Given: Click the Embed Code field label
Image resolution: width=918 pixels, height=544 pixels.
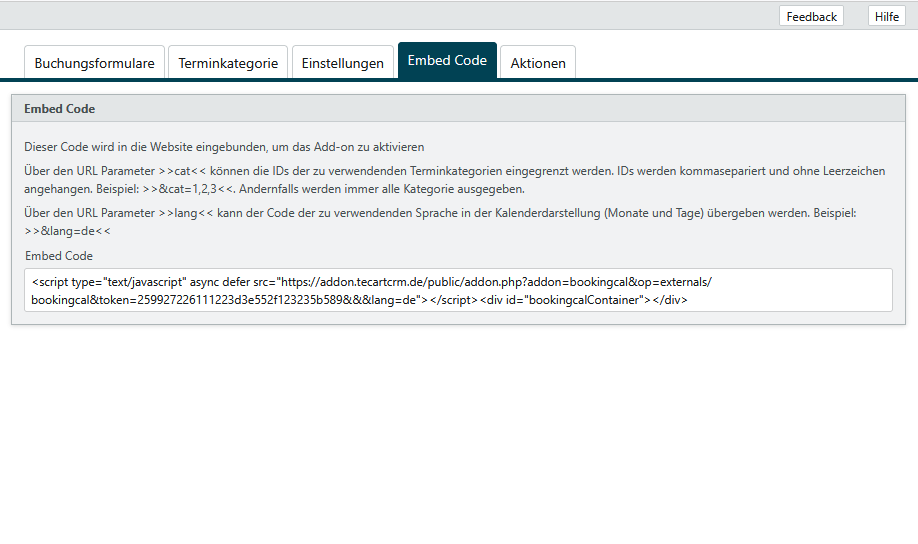Looking at the screenshot, I should pyautogui.click(x=59, y=256).
